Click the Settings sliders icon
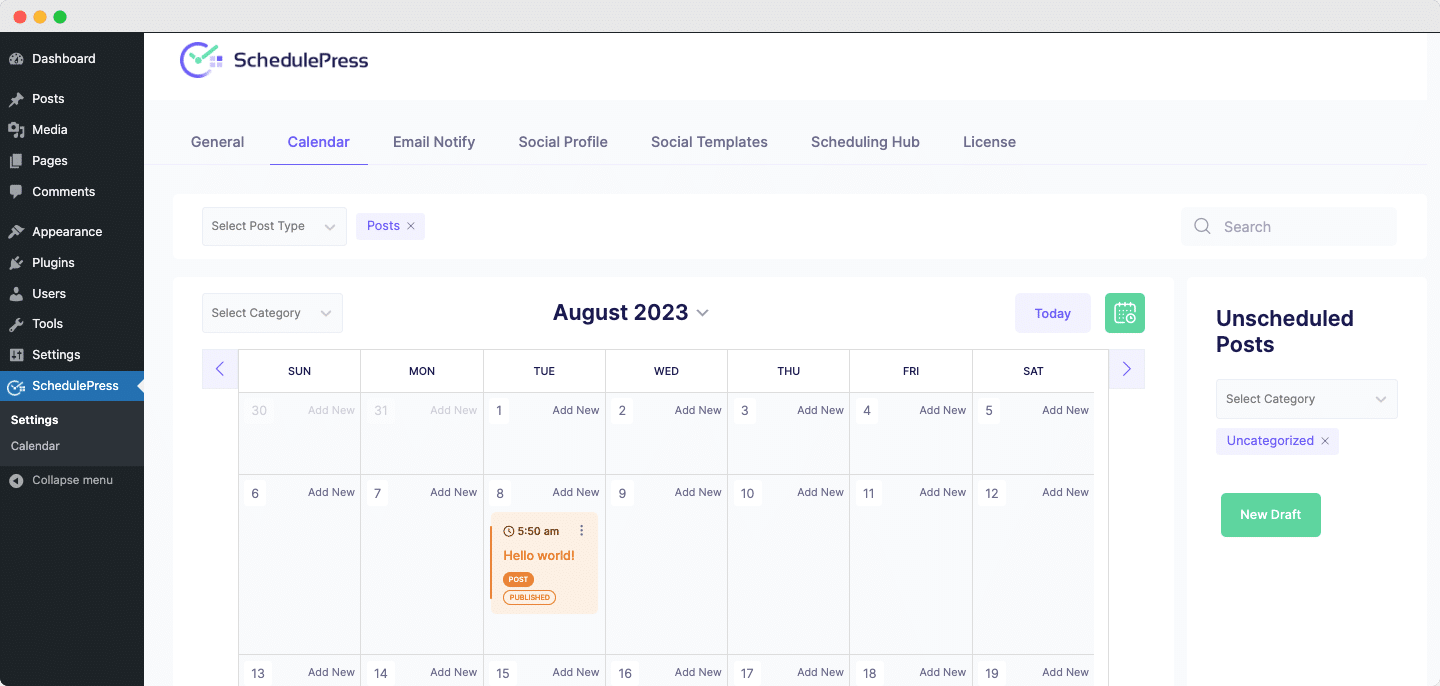The width and height of the screenshot is (1440, 686). [x=16, y=355]
